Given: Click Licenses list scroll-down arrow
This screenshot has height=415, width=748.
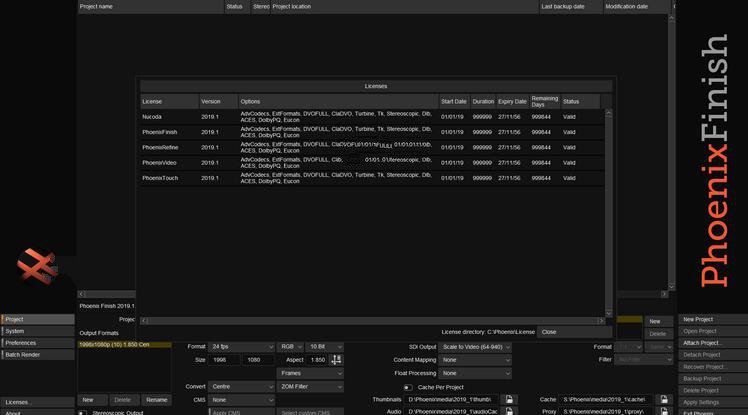Looking at the screenshot, I should (608, 313).
